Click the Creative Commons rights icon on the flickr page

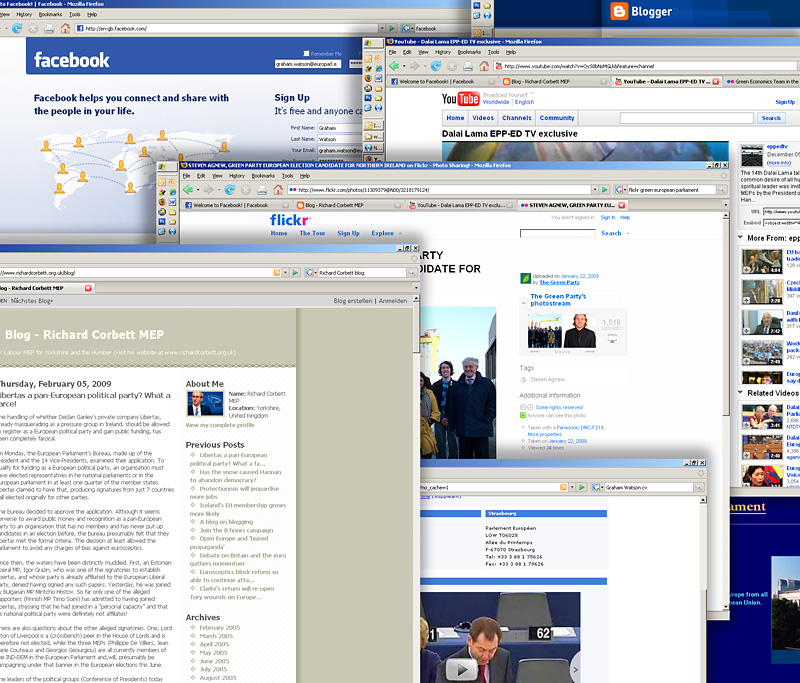(x=524, y=406)
